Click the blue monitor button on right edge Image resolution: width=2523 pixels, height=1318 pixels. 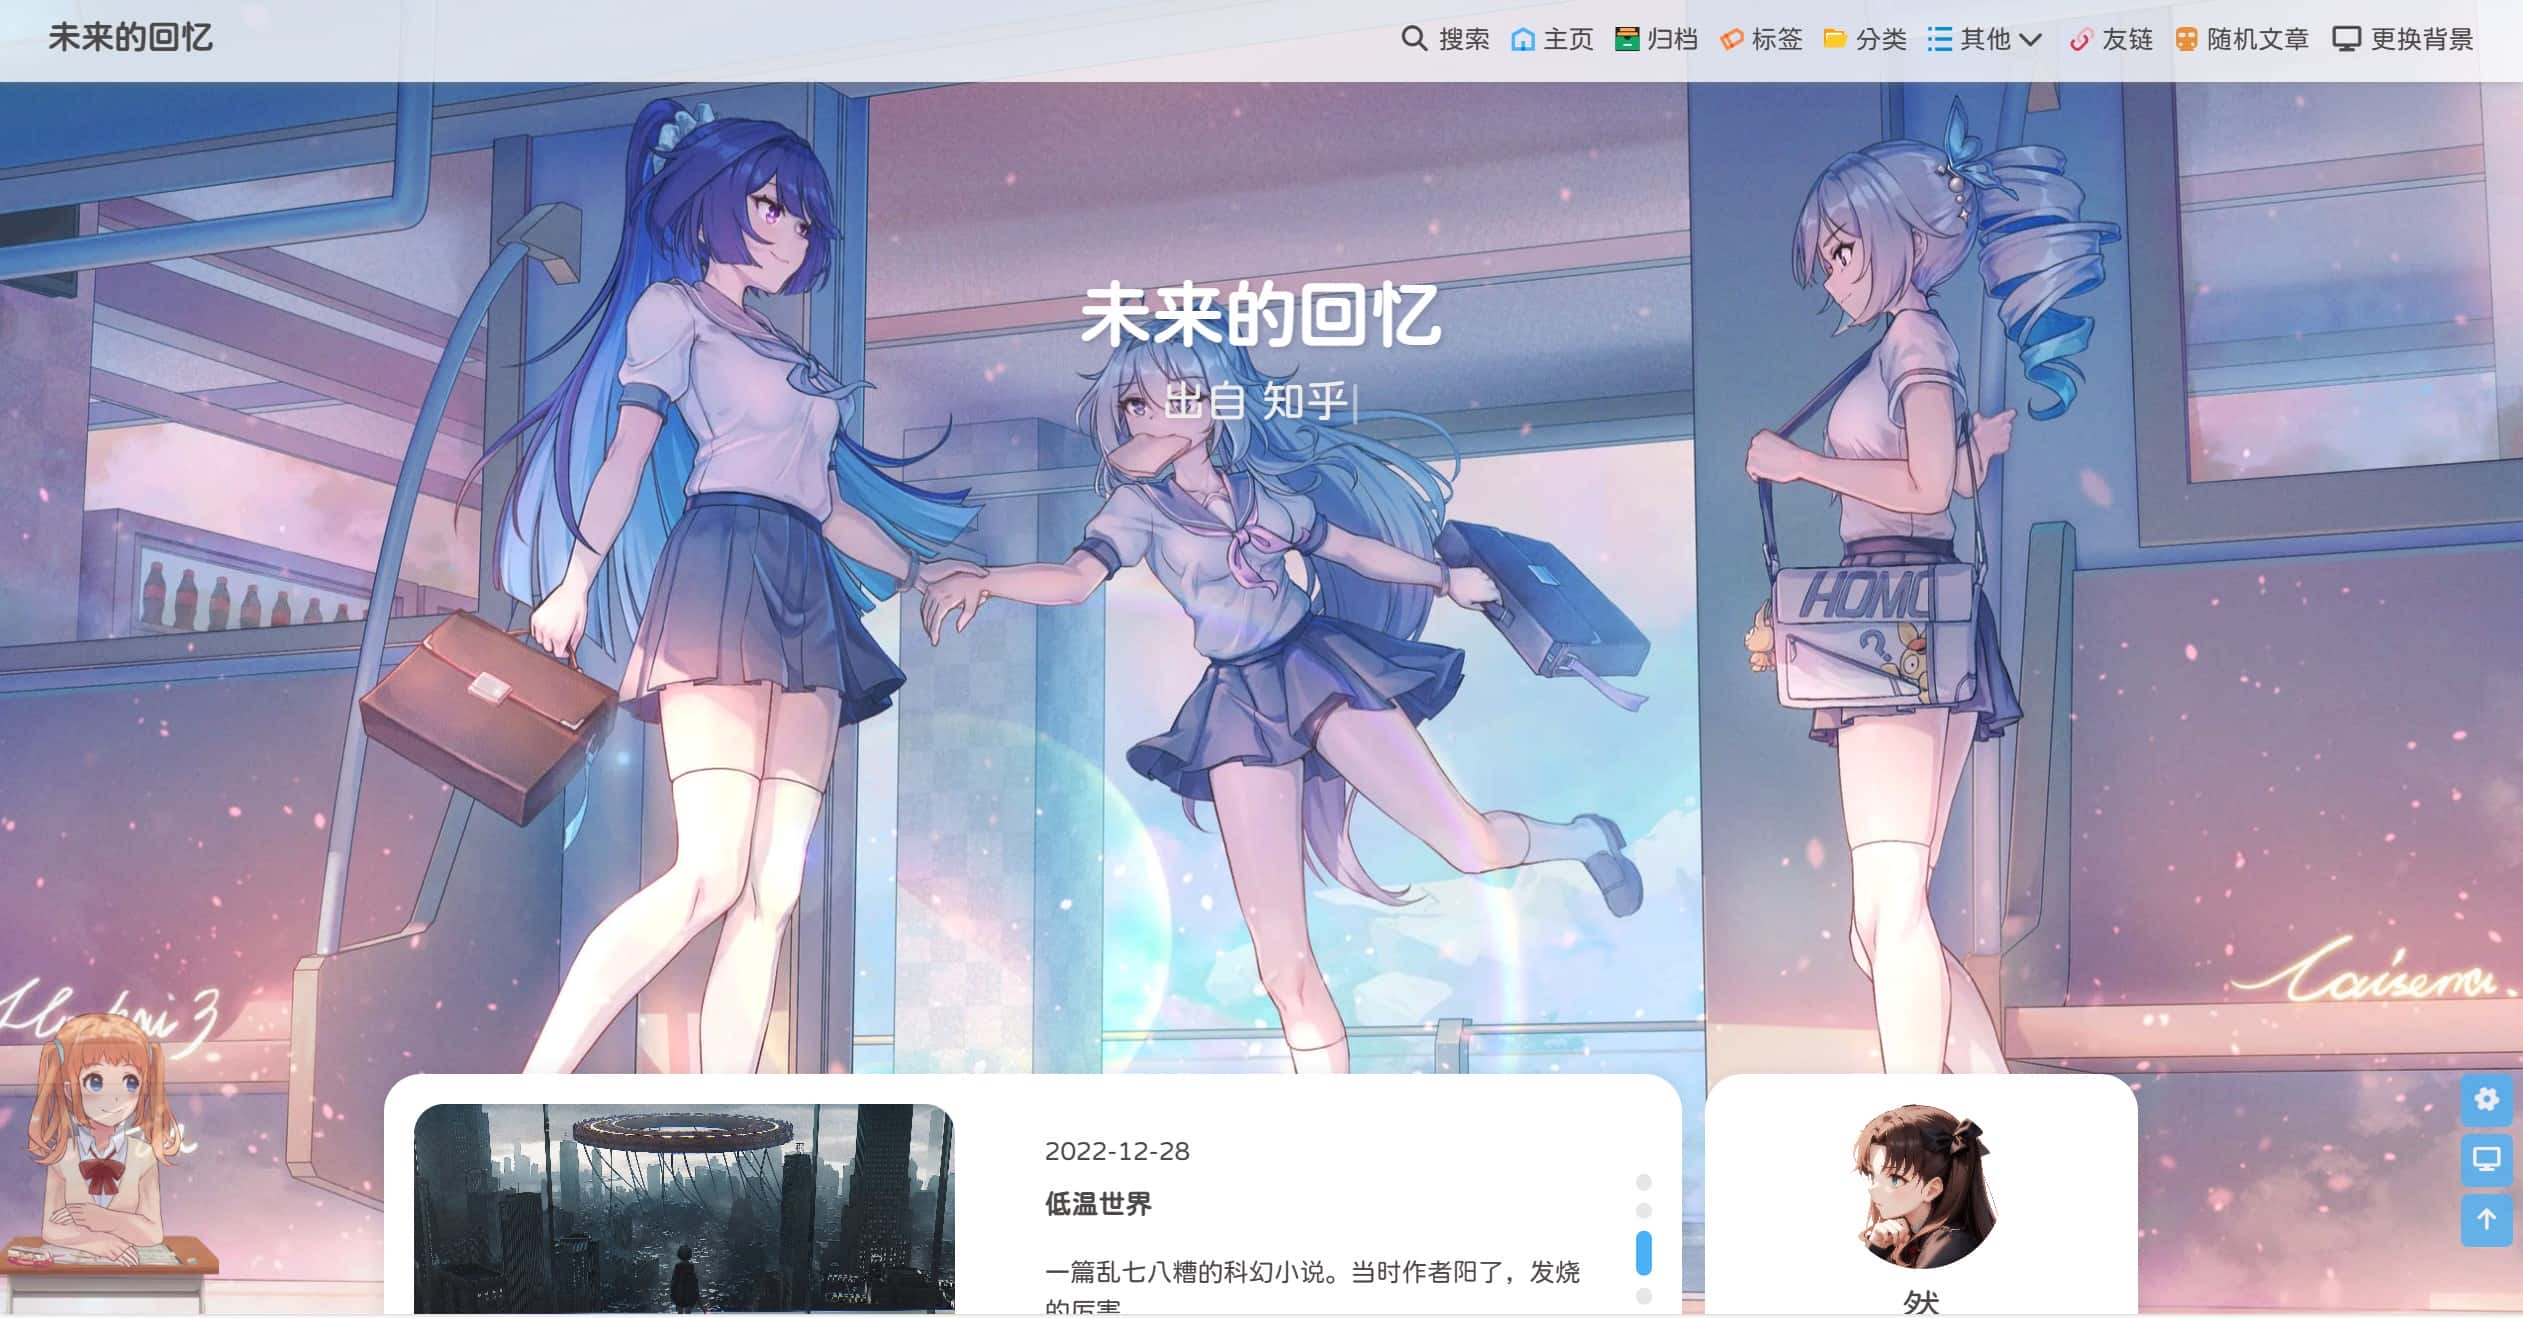click(x=2486, y=1160)
